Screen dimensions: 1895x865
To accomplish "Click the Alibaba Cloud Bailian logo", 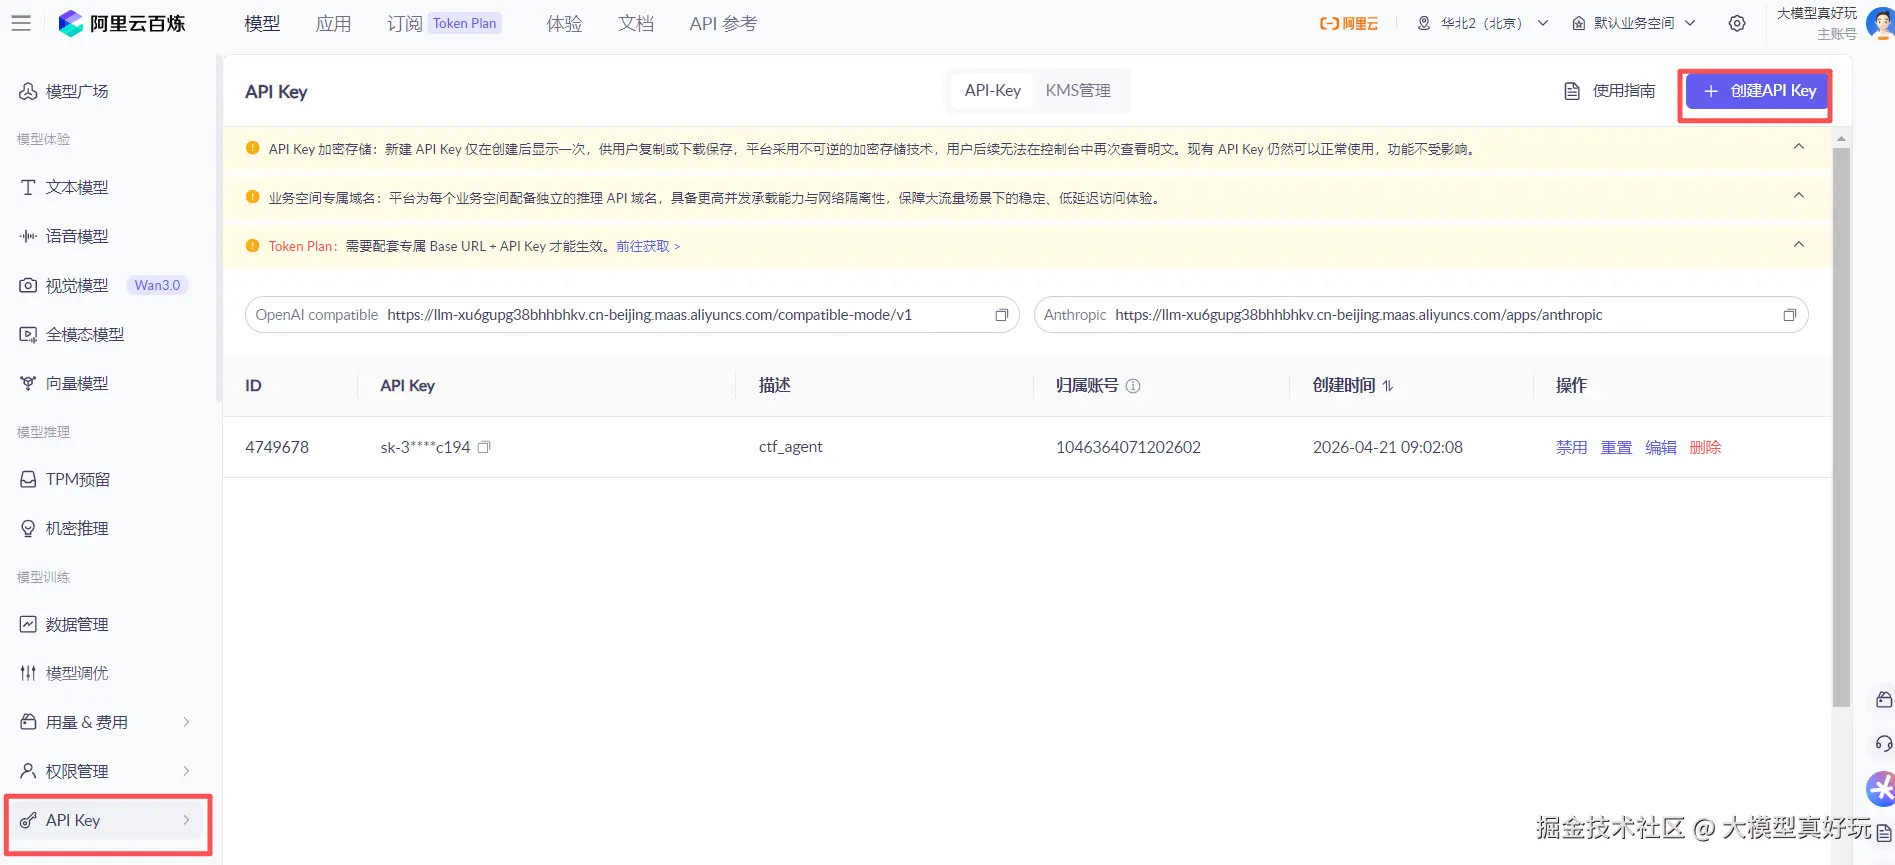I will [x=122, y=23].
